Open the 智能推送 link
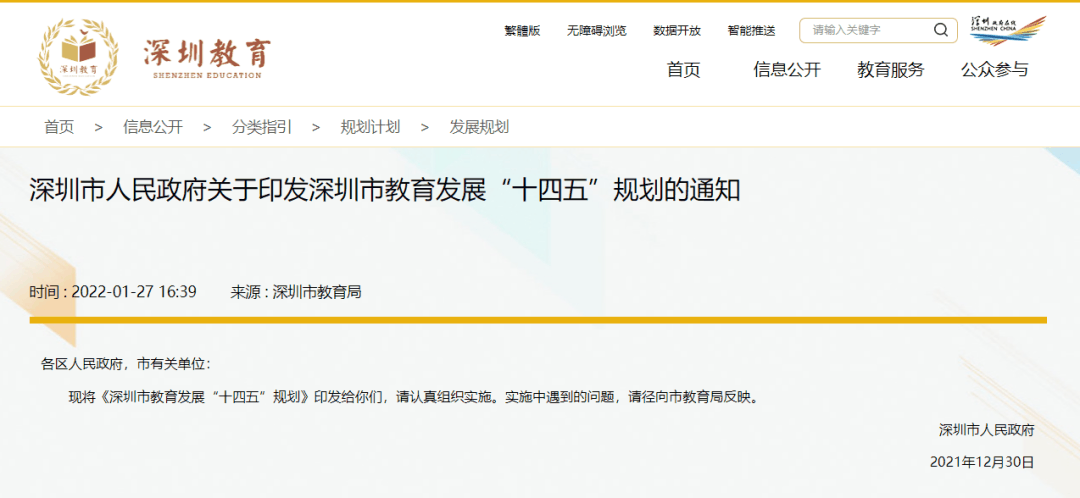 click(751, 31)
